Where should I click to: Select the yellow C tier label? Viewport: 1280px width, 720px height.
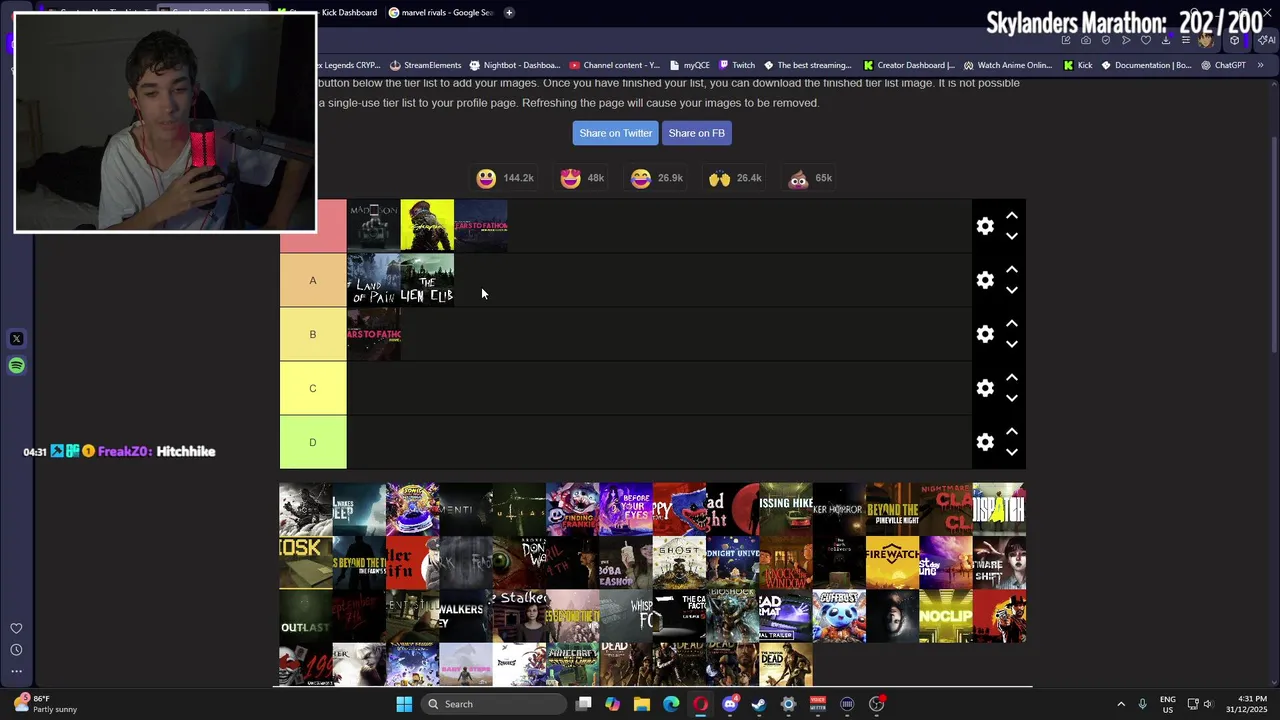tap(313, 388)
